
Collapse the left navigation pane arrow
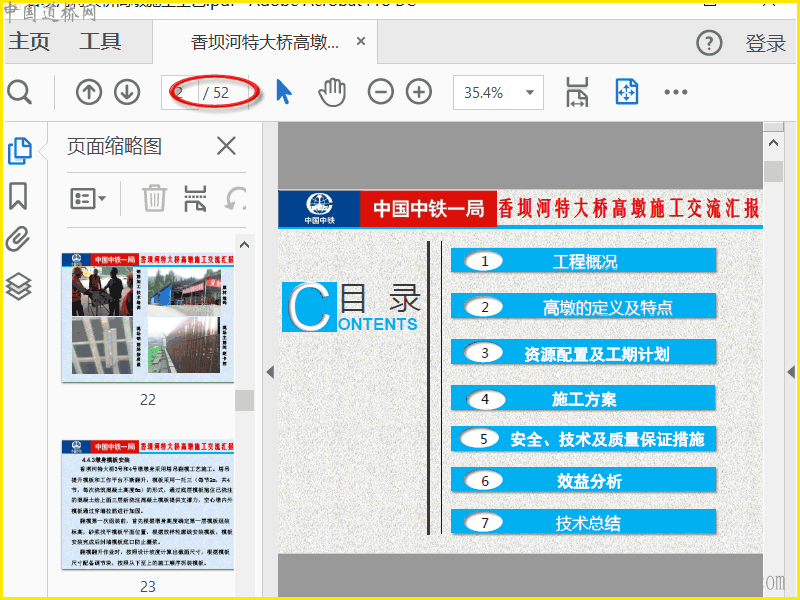tap(270, 372)
